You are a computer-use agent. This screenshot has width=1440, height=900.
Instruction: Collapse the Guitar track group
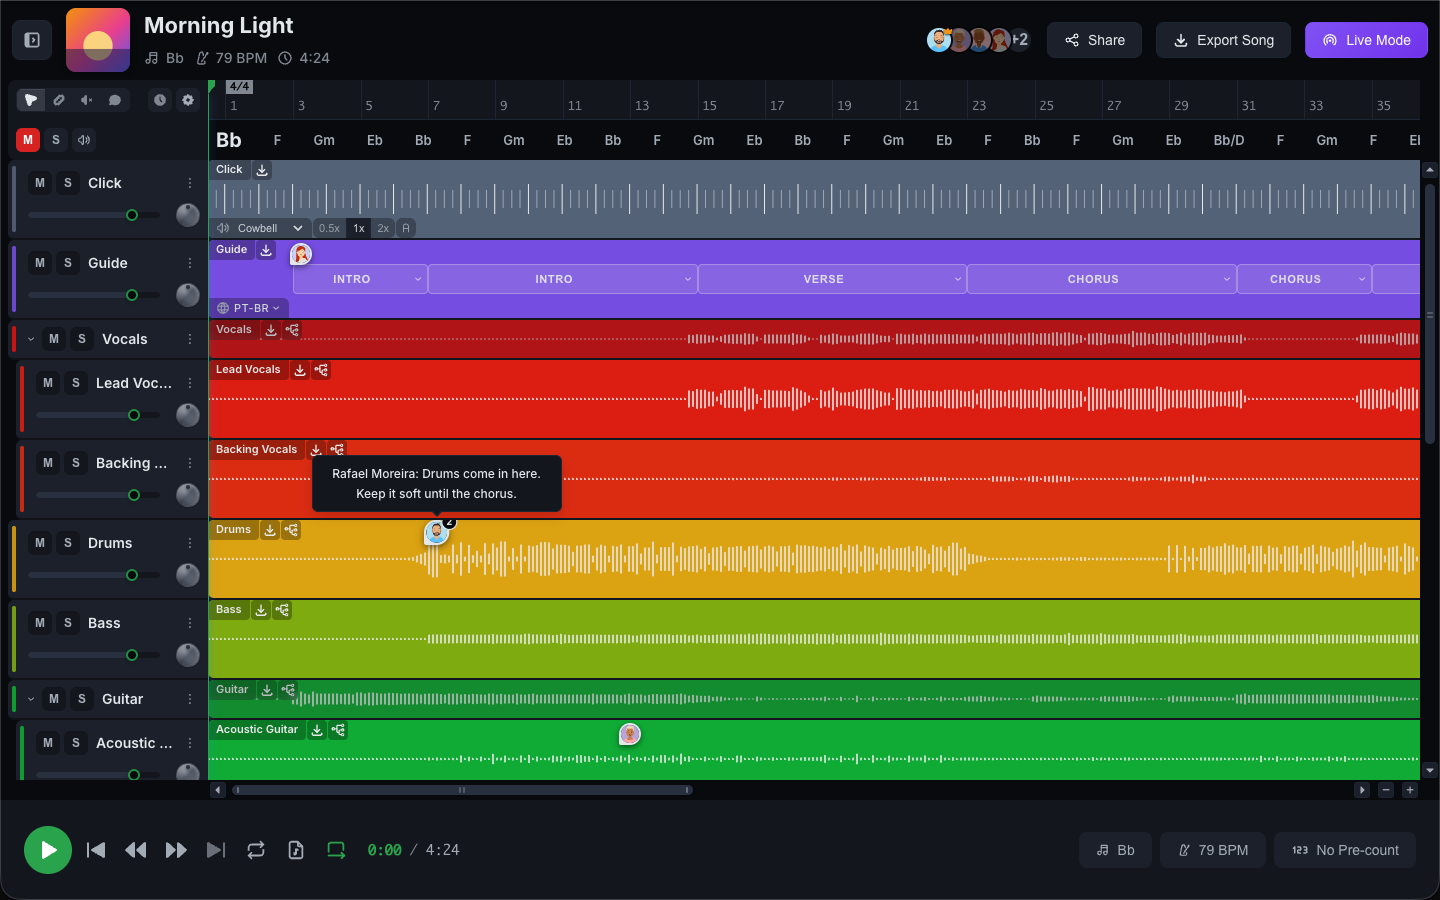click(x=31, y=699)
